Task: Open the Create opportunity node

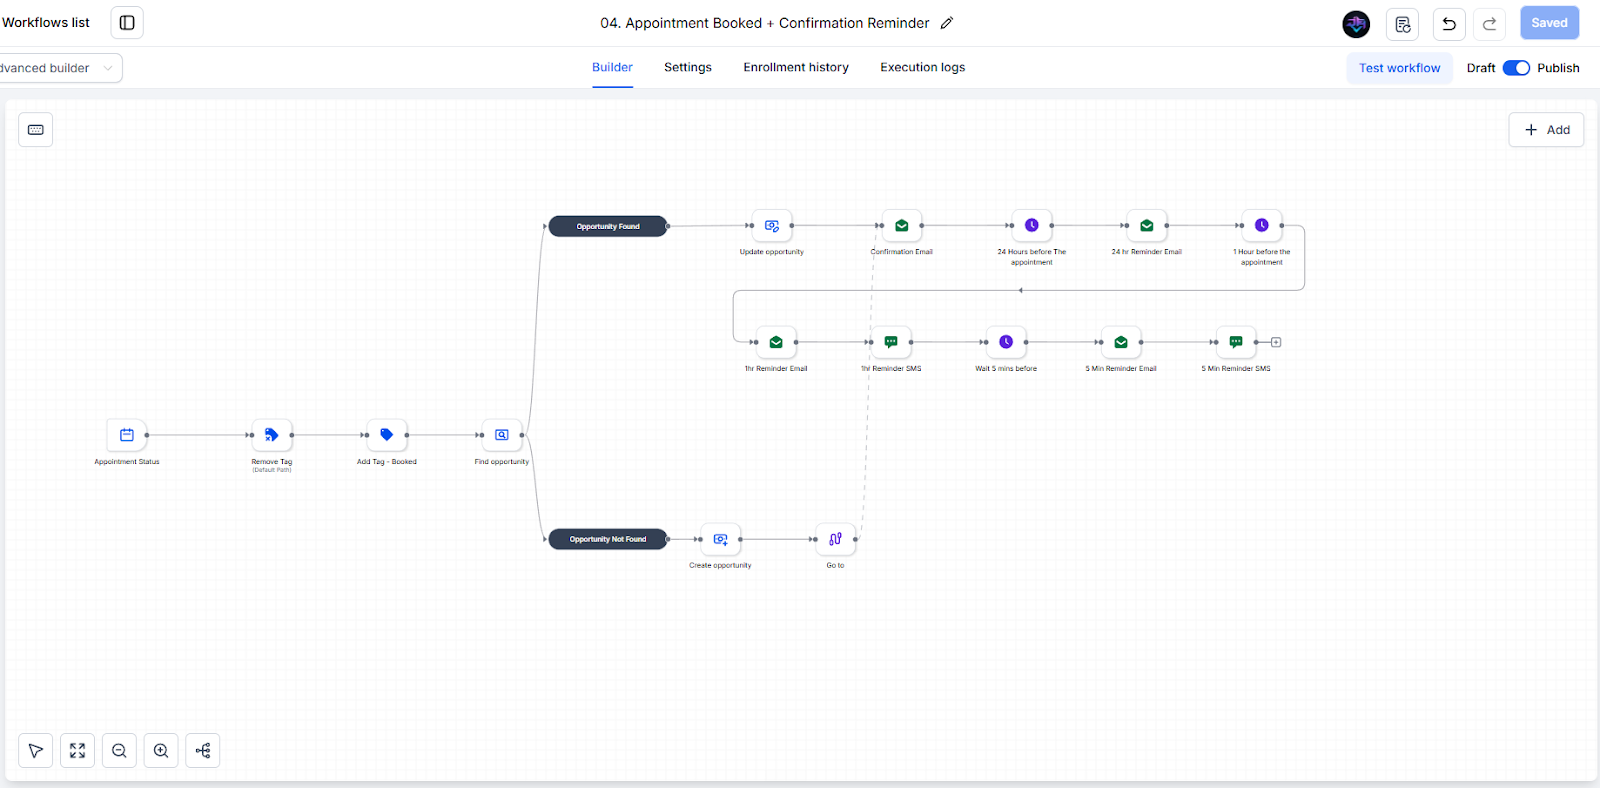Action: (720, 539)
